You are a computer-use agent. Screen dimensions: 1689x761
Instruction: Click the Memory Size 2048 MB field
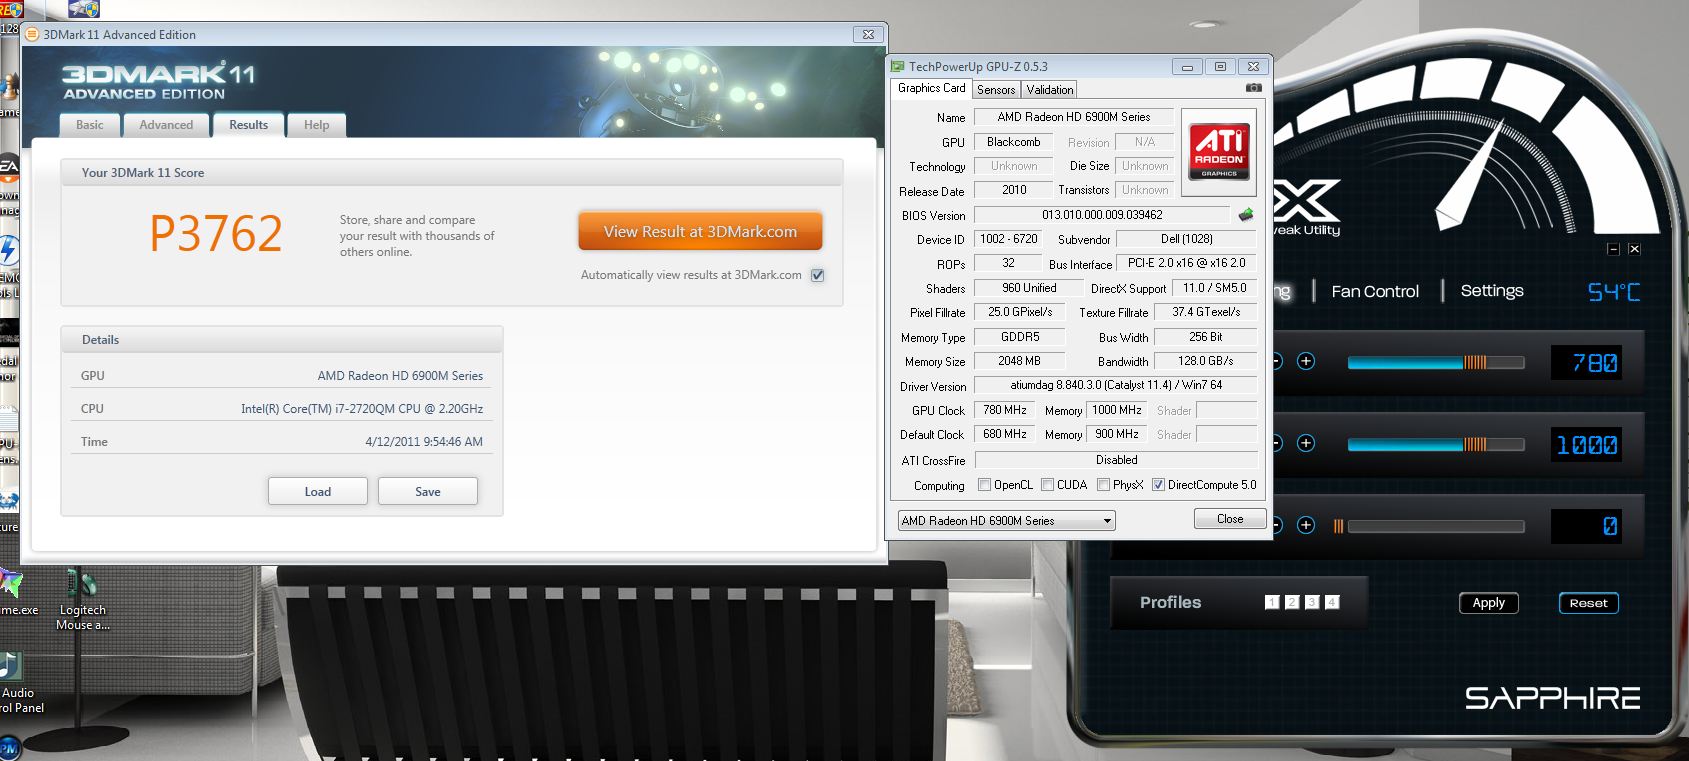click(x=1019, y=361)
